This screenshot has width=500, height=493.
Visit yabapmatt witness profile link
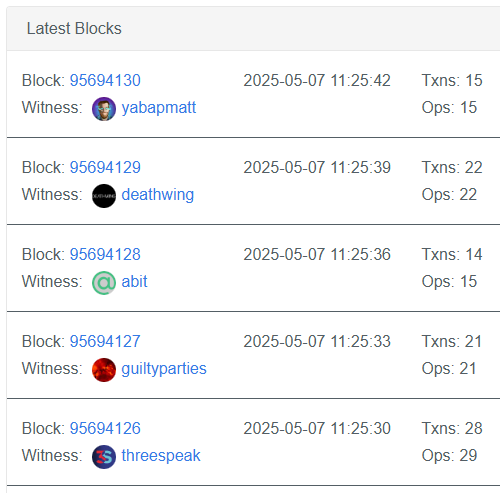point(159,108)
